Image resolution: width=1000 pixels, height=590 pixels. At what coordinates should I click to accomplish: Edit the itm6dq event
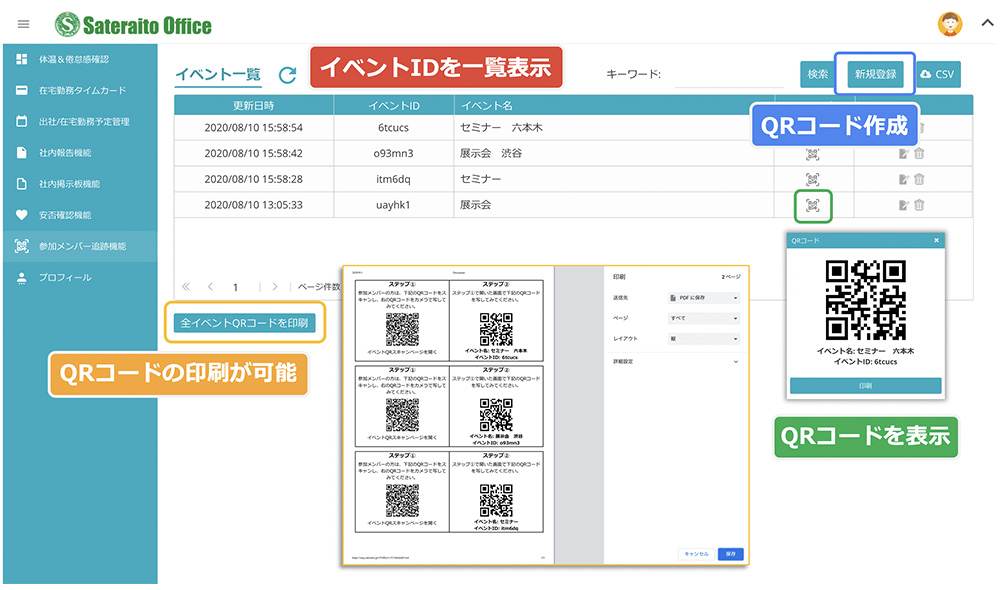[x=903, y=180]
